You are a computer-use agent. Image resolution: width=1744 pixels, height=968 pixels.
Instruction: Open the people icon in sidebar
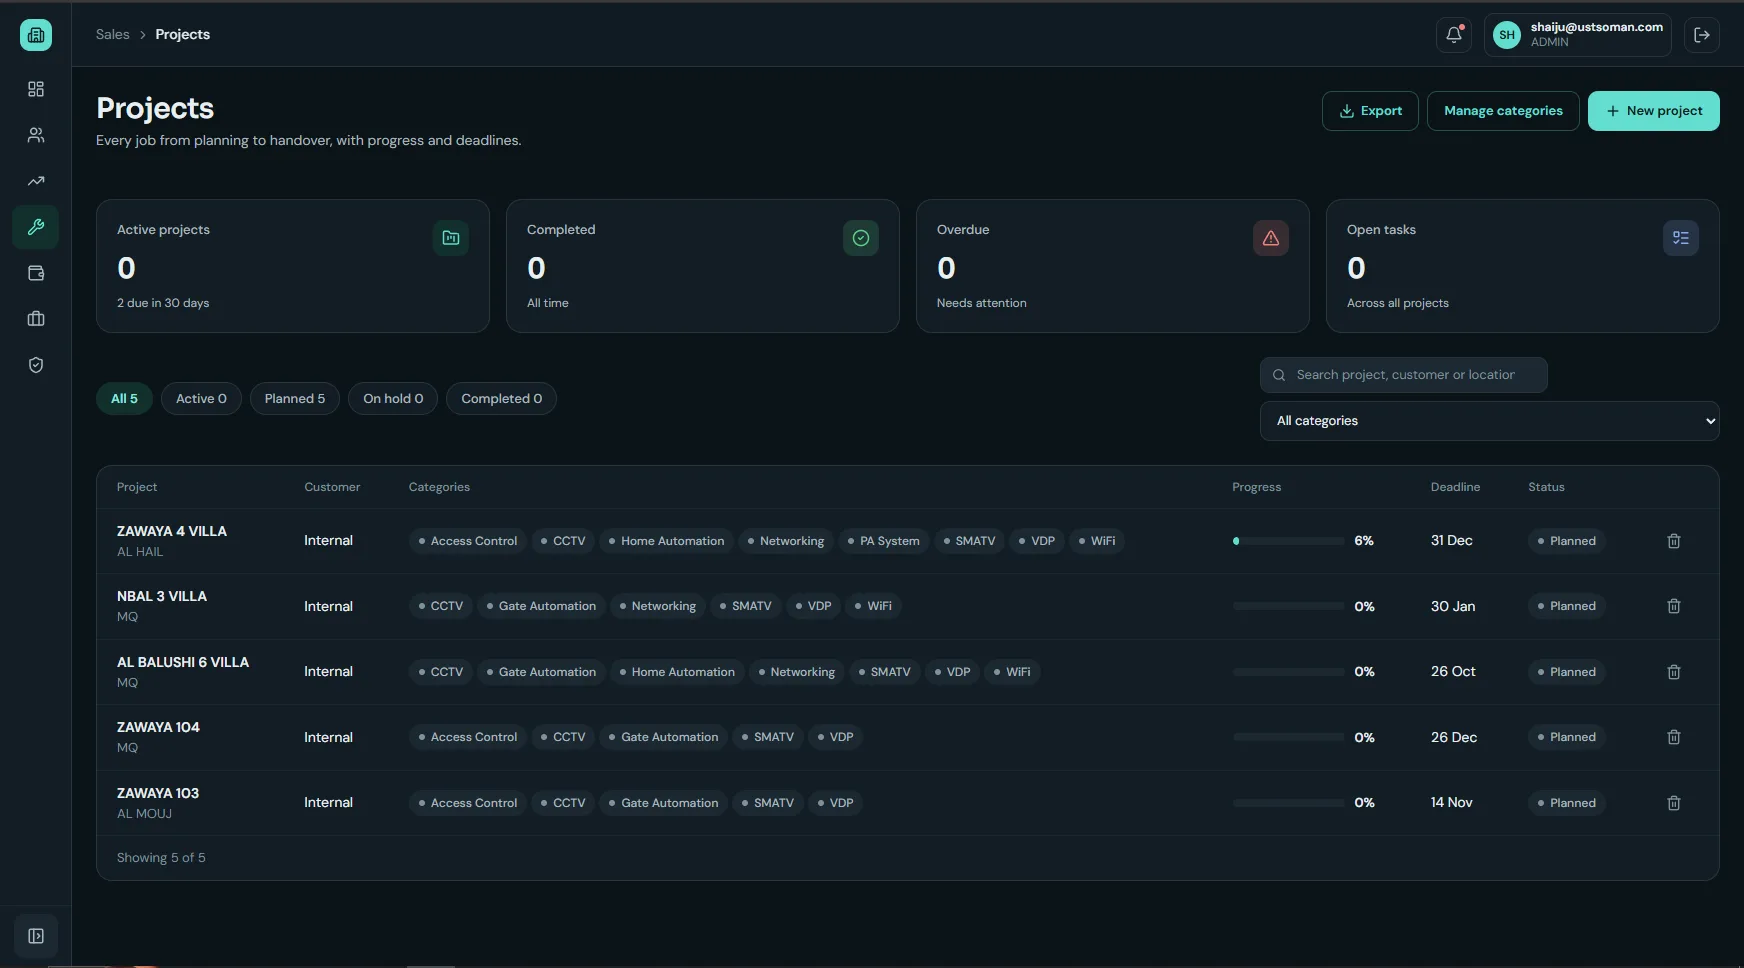point(36,135)
